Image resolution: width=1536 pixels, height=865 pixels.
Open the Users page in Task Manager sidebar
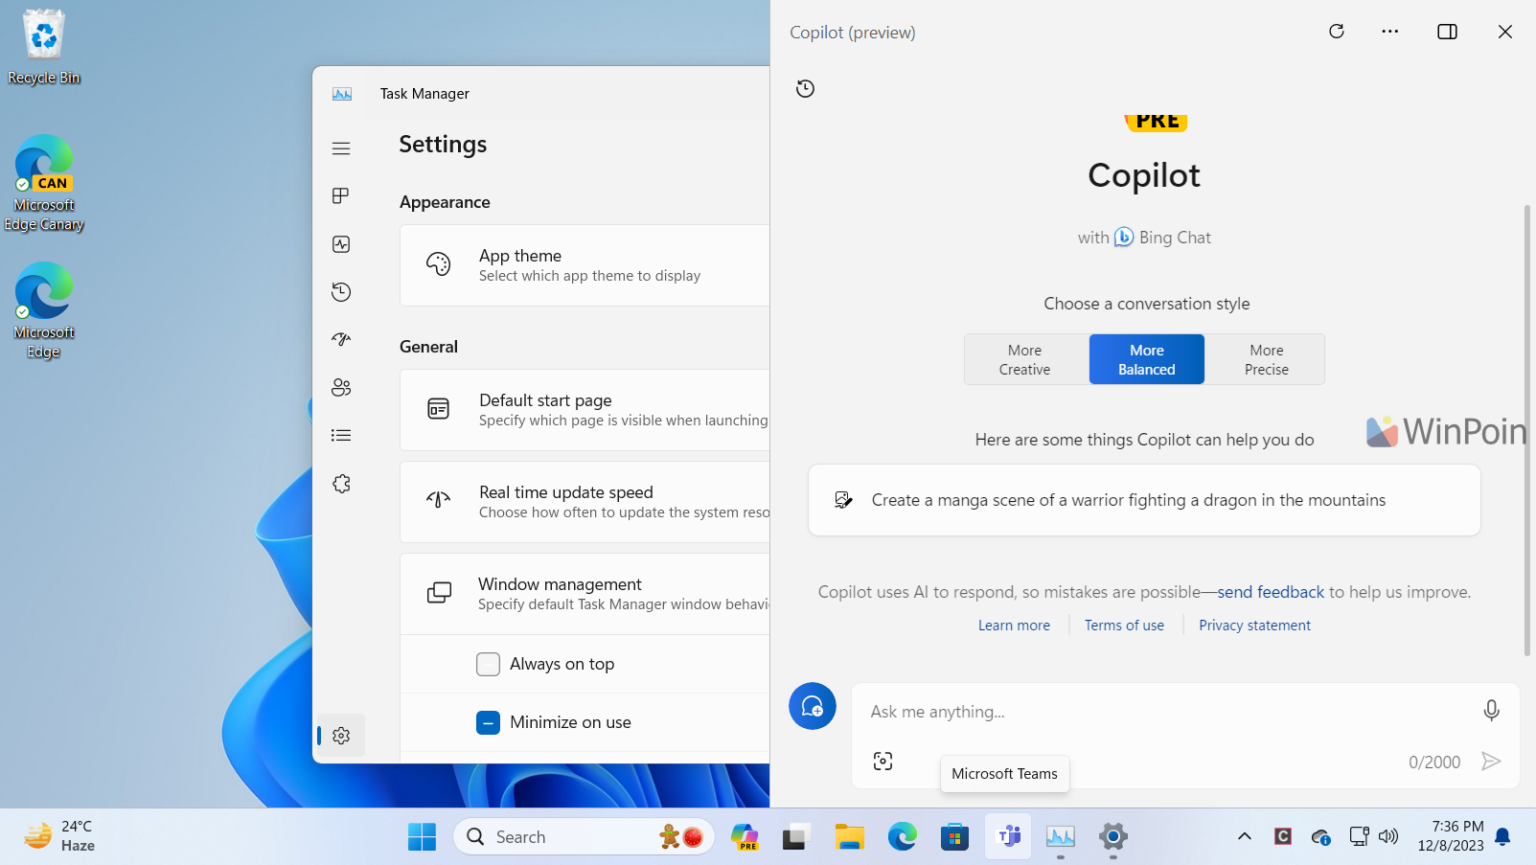(x=341, y=387)
